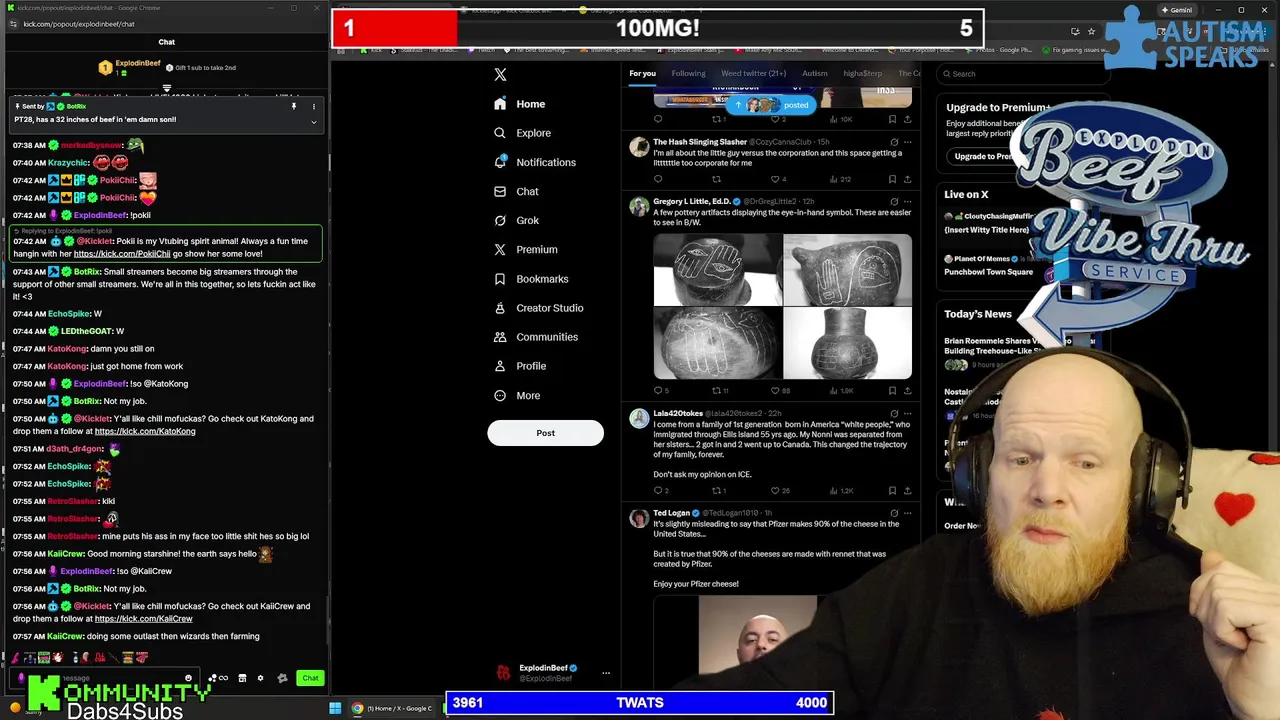The width and height of the screenshot is (1280, 720).
Task: Go to Home in X sidebar
Action: pyautogui.click(x=520, y=104)
